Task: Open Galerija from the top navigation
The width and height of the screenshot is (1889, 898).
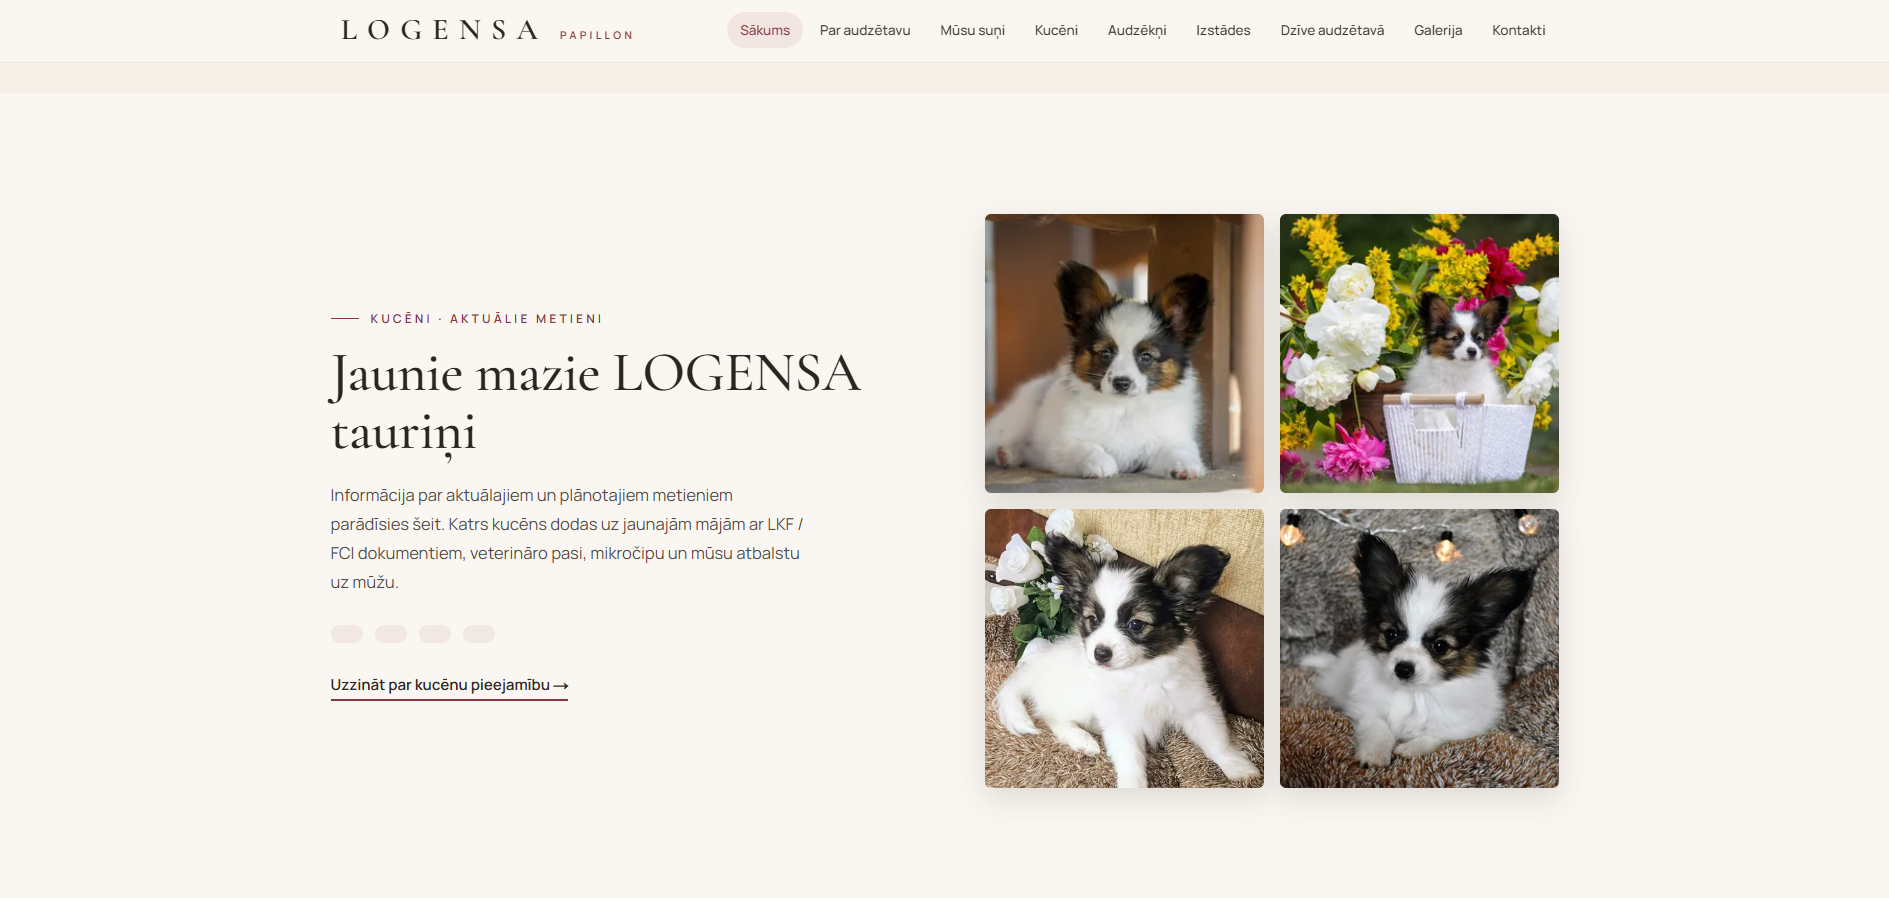Action: 1438,30
